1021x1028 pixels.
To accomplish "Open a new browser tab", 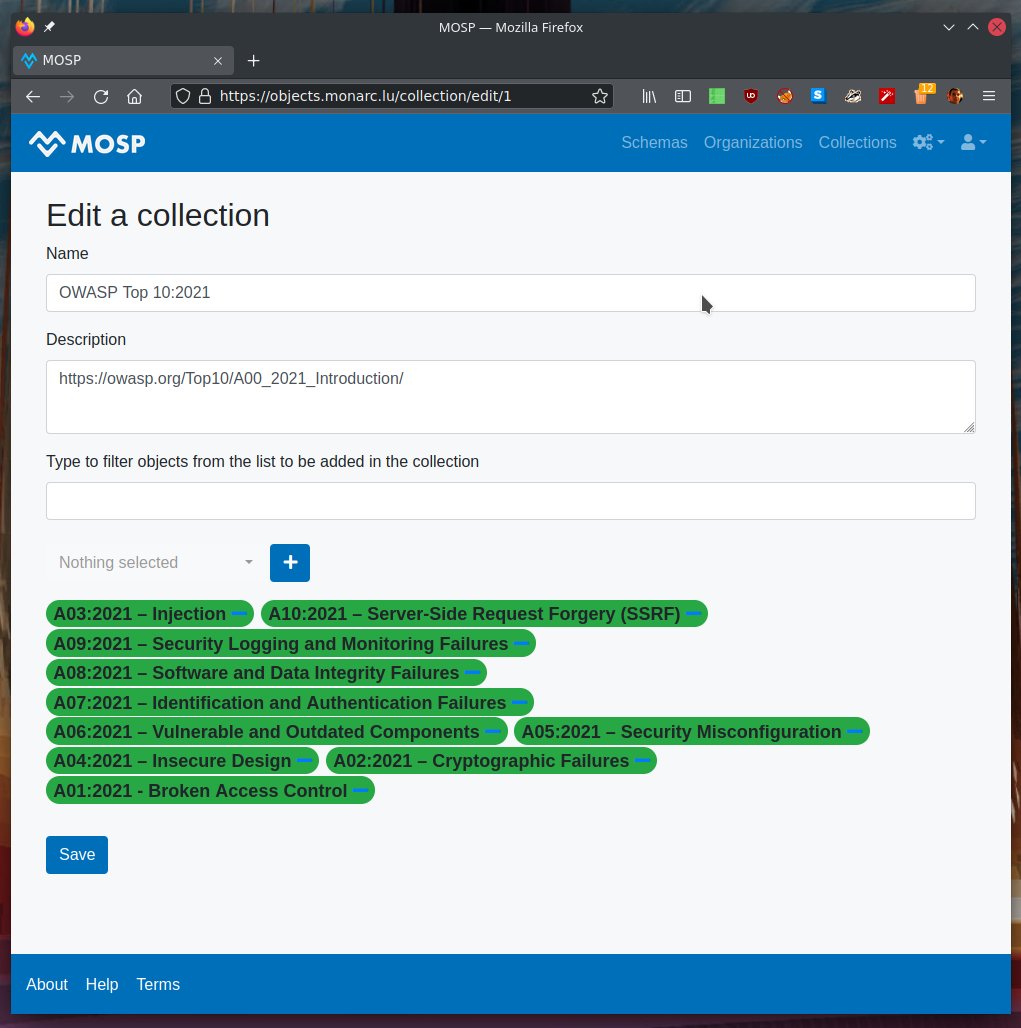I will click(253, 61).
